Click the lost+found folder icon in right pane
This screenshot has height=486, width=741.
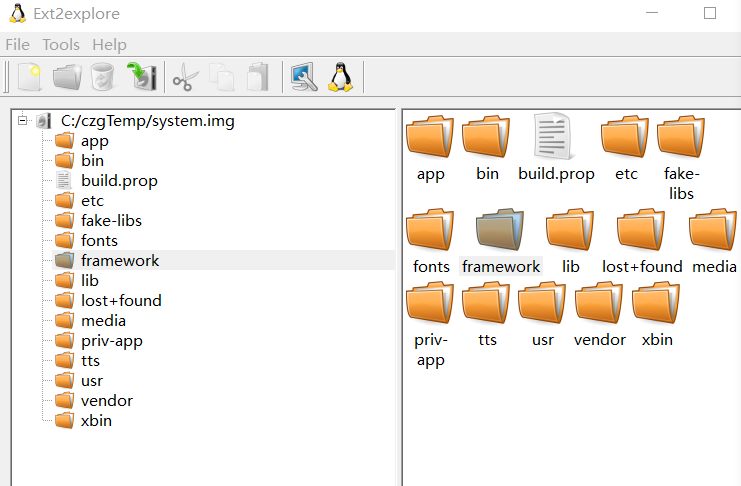(x=641, y=229)
